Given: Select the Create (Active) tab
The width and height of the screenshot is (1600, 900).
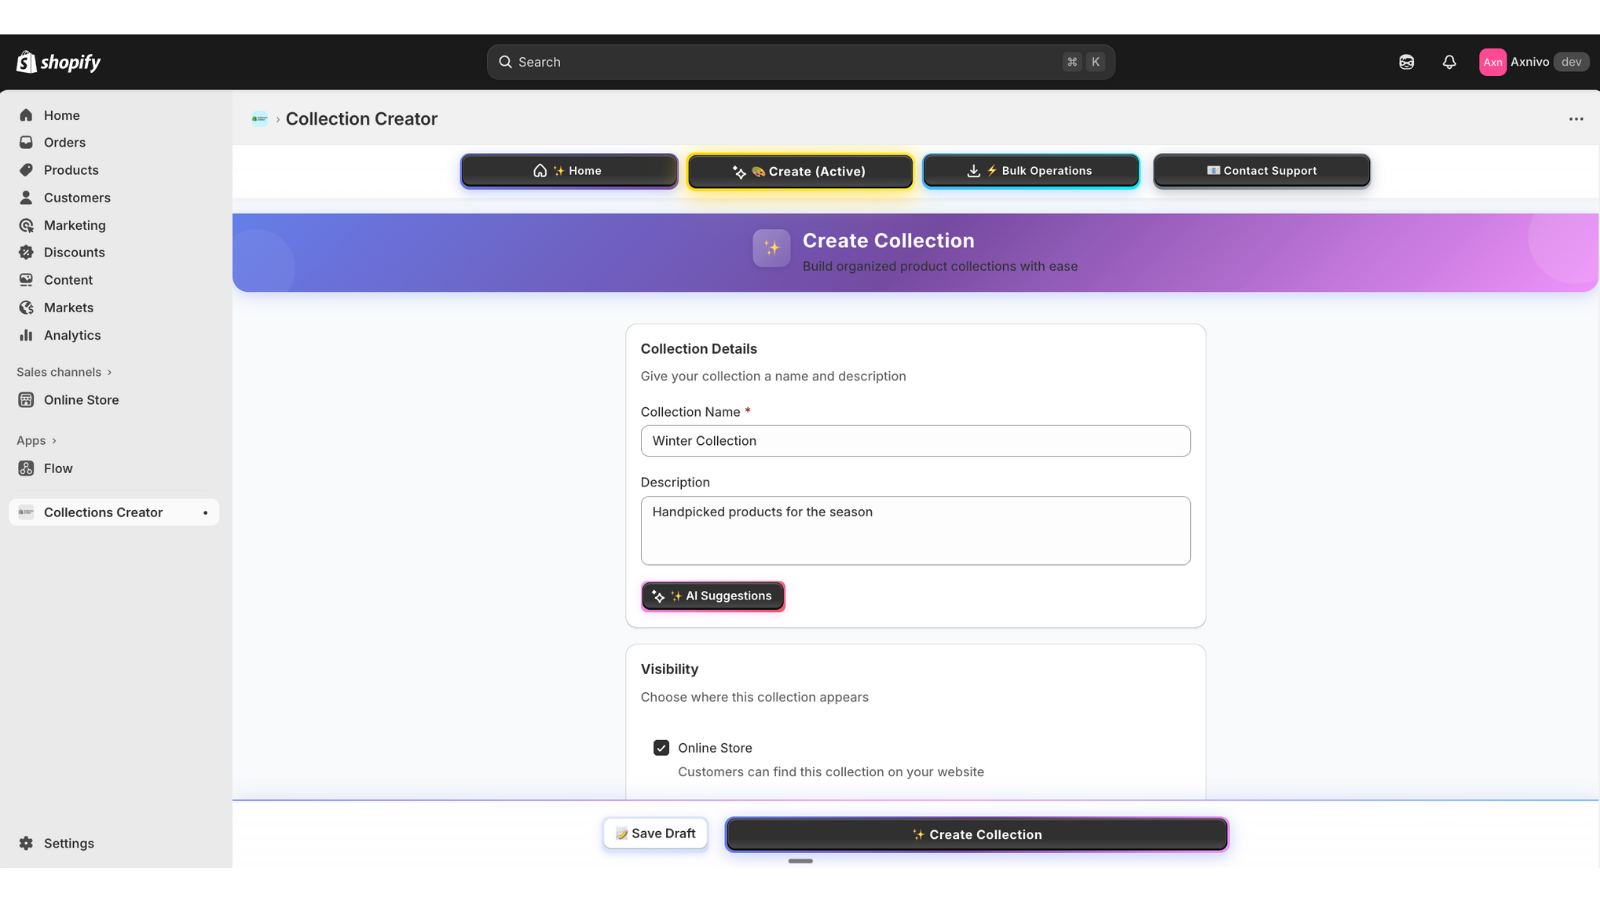Looking at the screenshot, I should [x=800, y=171].
